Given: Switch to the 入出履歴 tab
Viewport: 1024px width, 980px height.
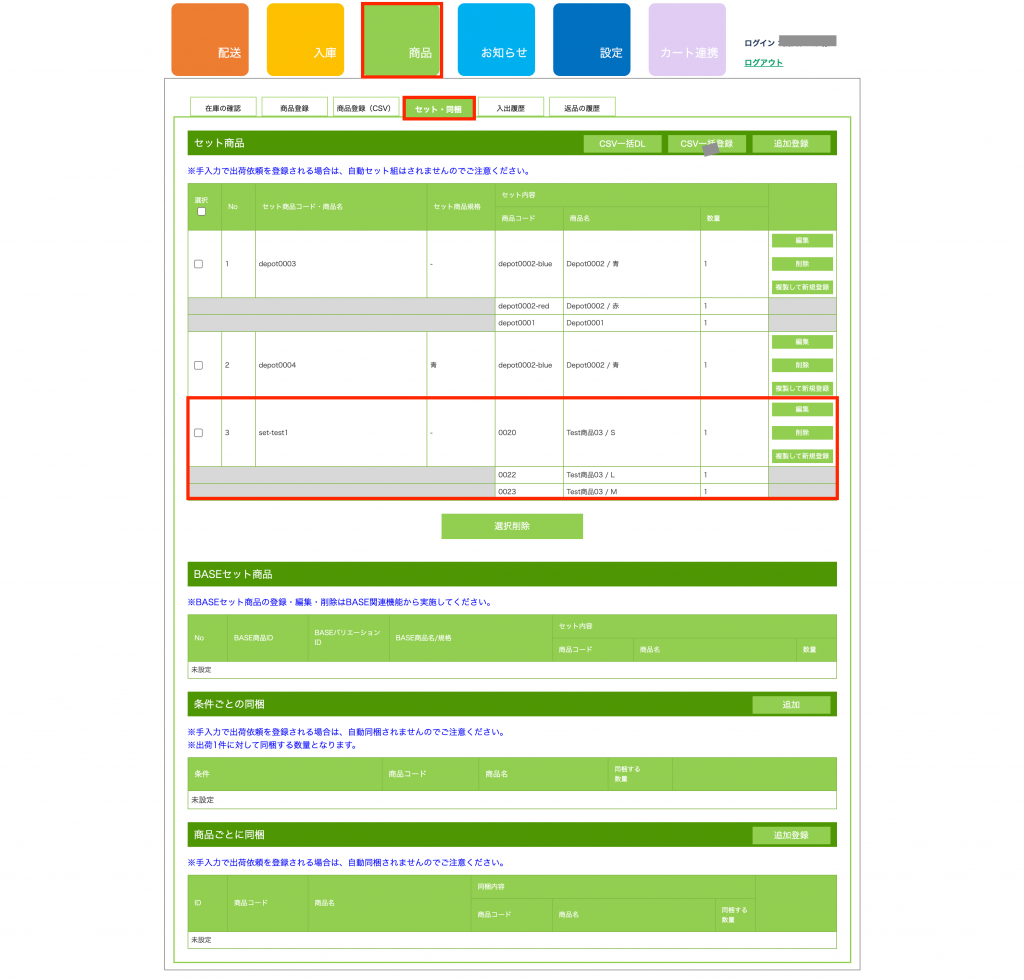Looking at the screenshot, I should [x=510, y=108].
